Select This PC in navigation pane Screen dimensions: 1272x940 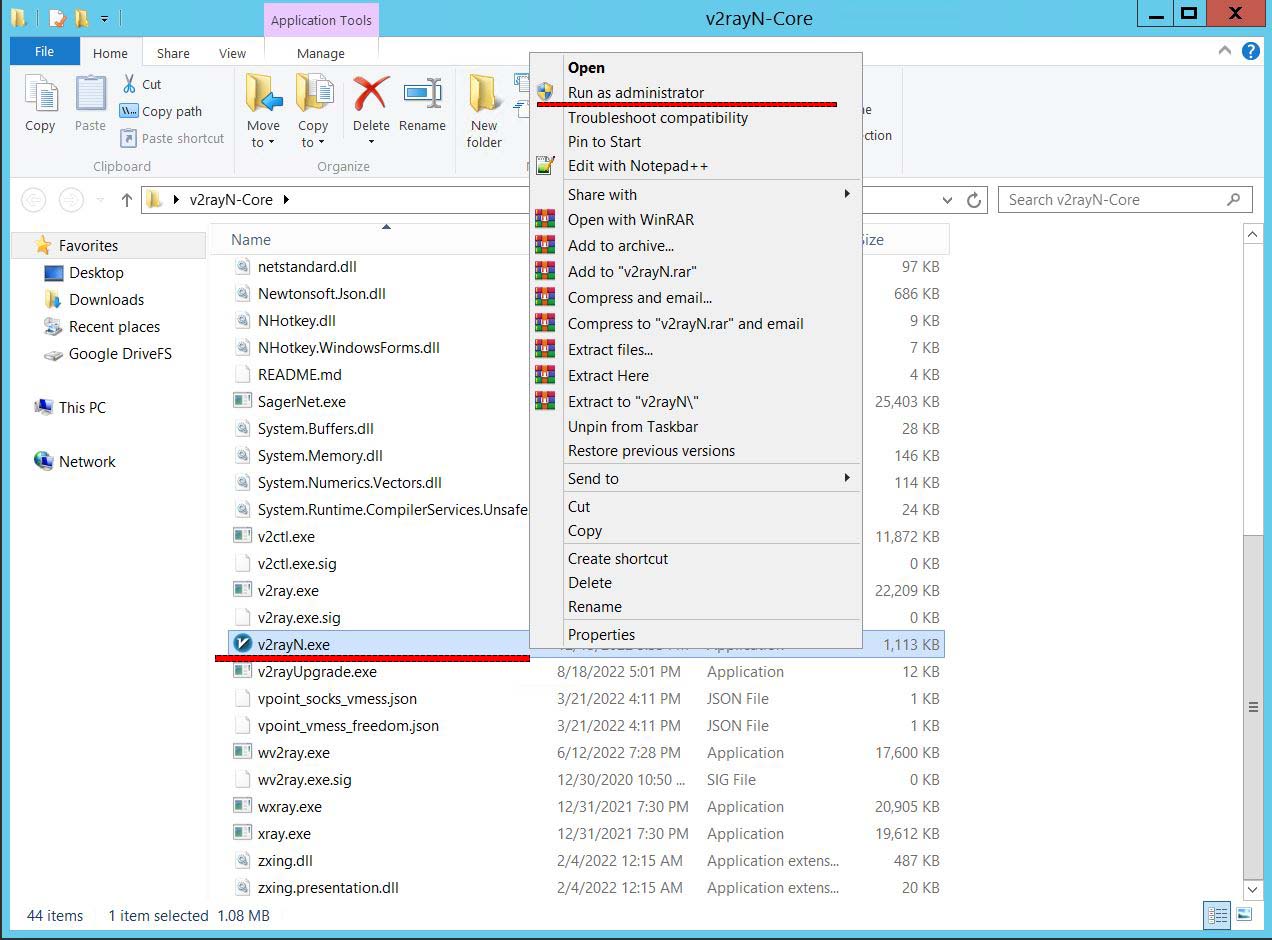[82, 407]
